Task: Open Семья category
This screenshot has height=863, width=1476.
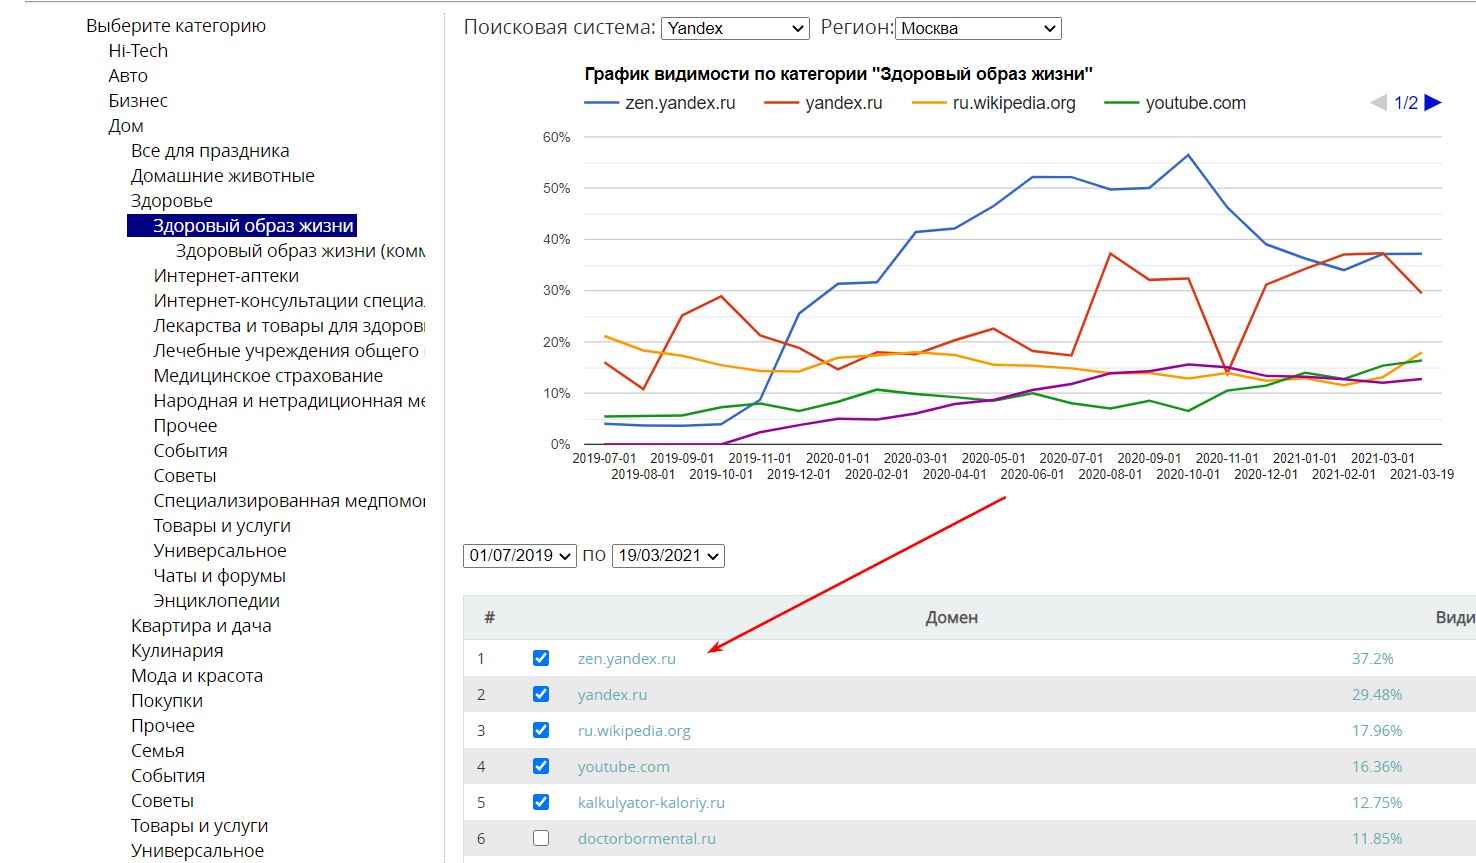Action: (x=157, y=750)
